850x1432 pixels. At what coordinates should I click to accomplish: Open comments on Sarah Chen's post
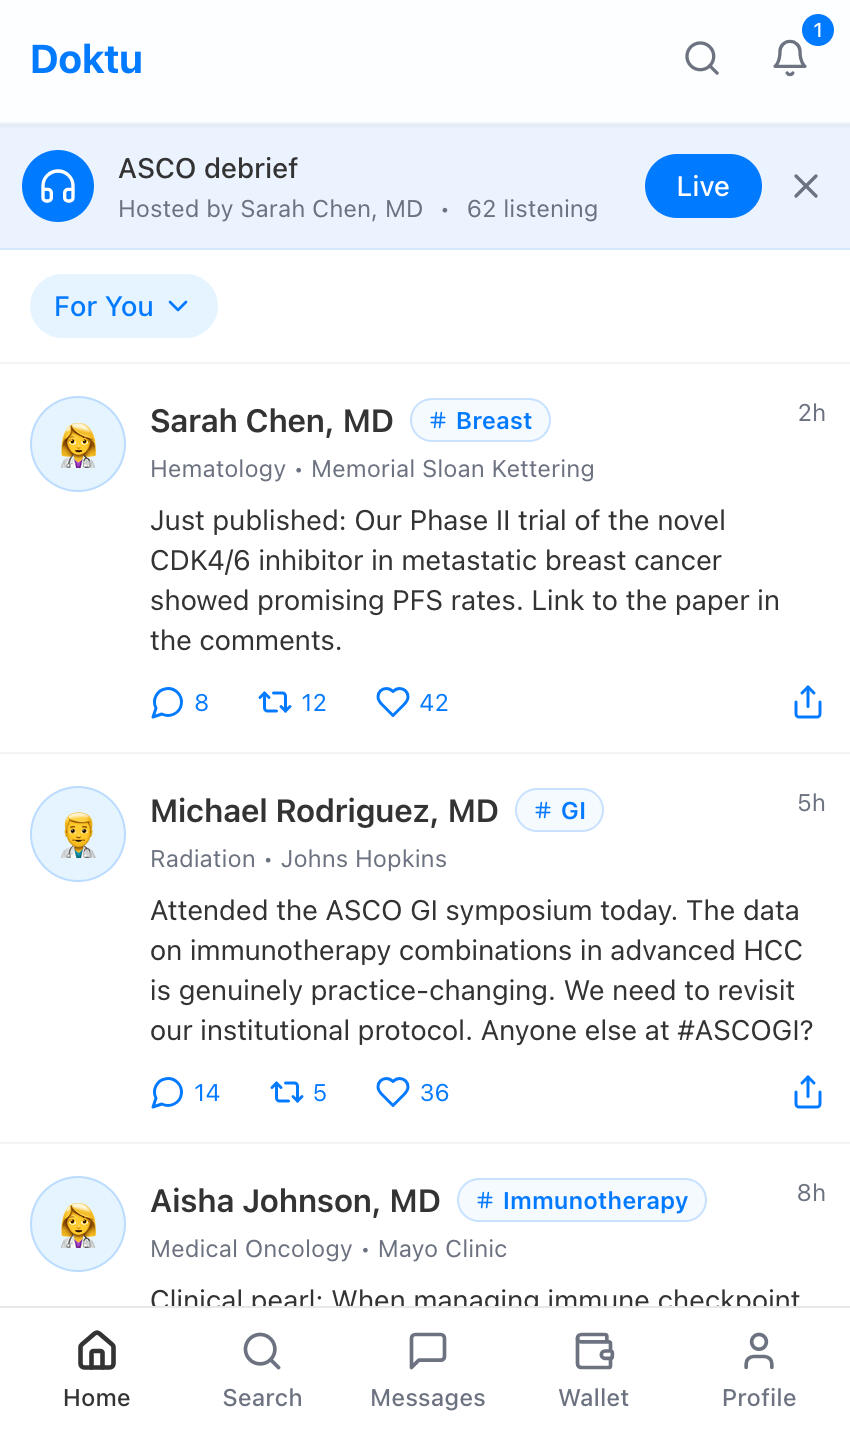click(x=180, y=703)
